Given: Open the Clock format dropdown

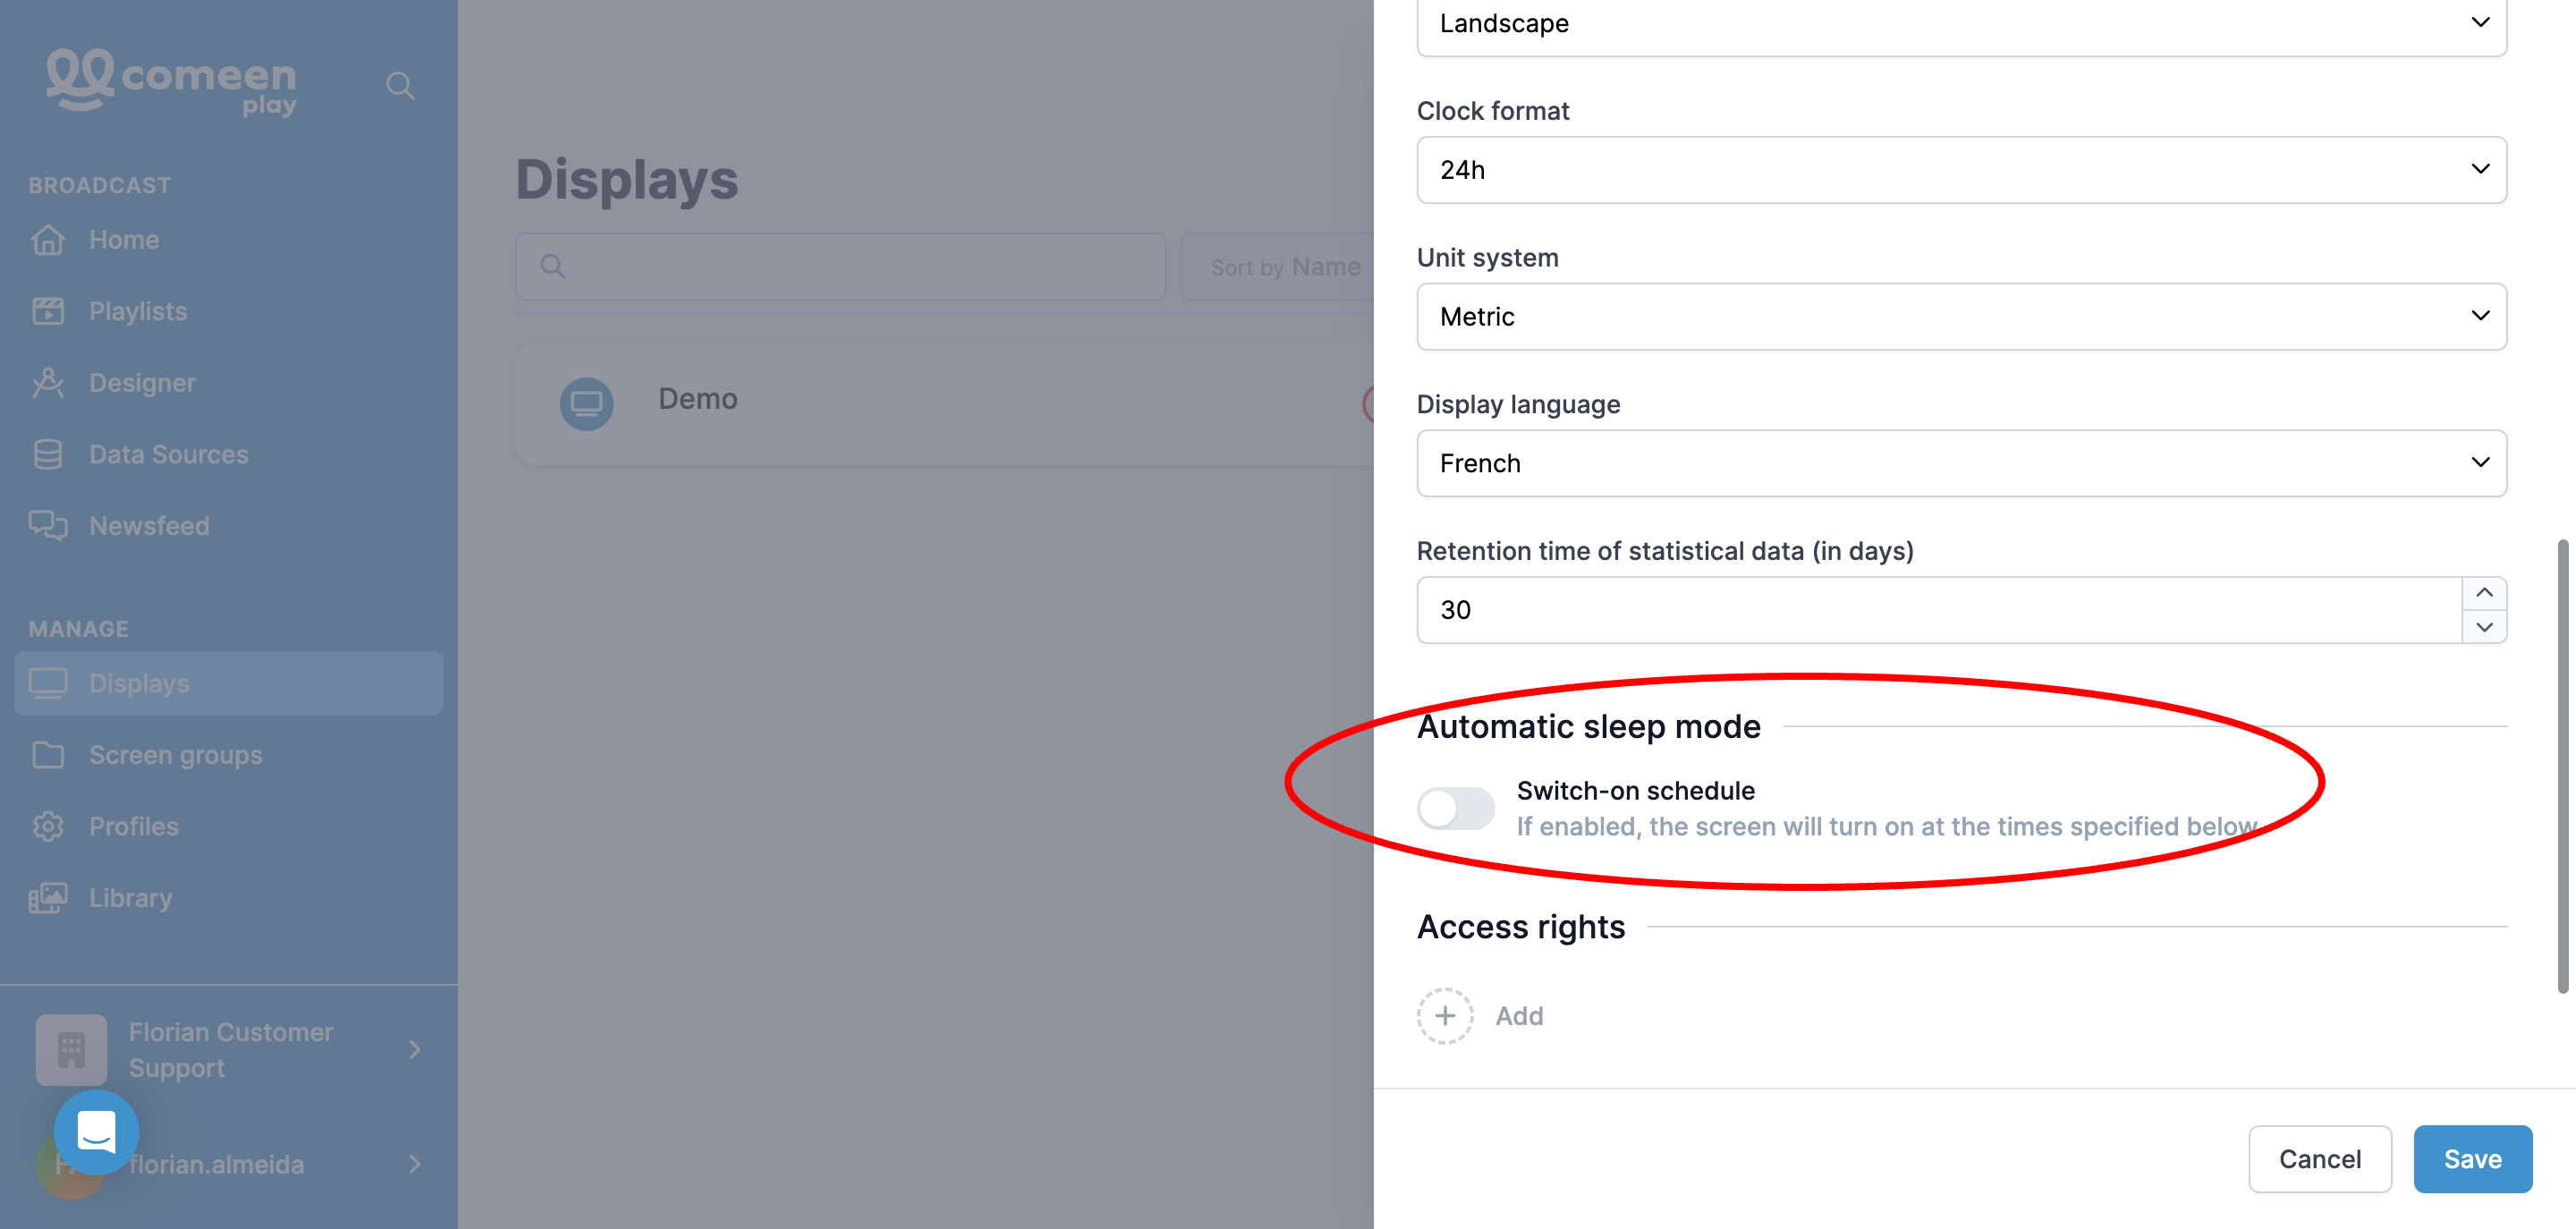Looking at the screenshot, I should [x=1961, y=169].
